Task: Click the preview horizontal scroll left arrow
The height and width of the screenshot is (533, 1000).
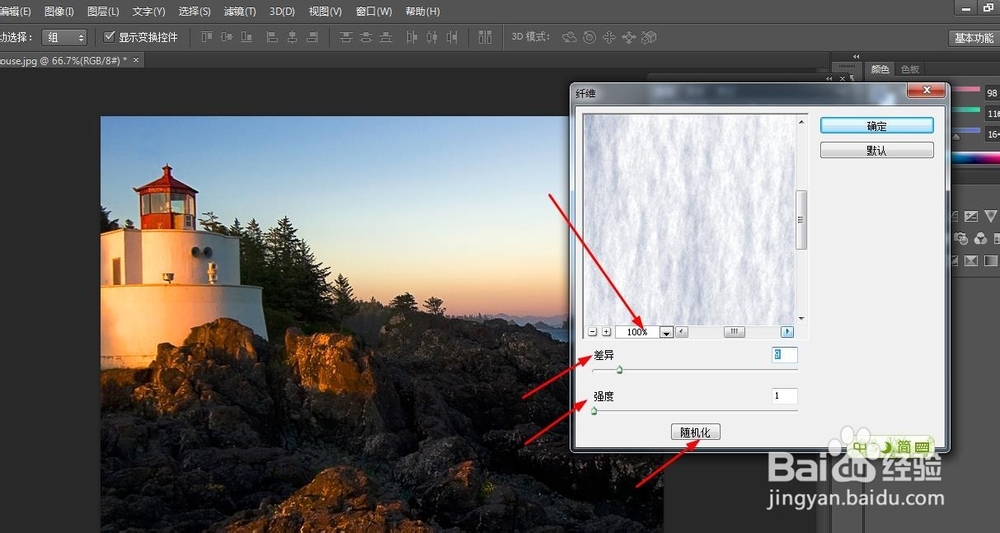Action: (682, 332)
